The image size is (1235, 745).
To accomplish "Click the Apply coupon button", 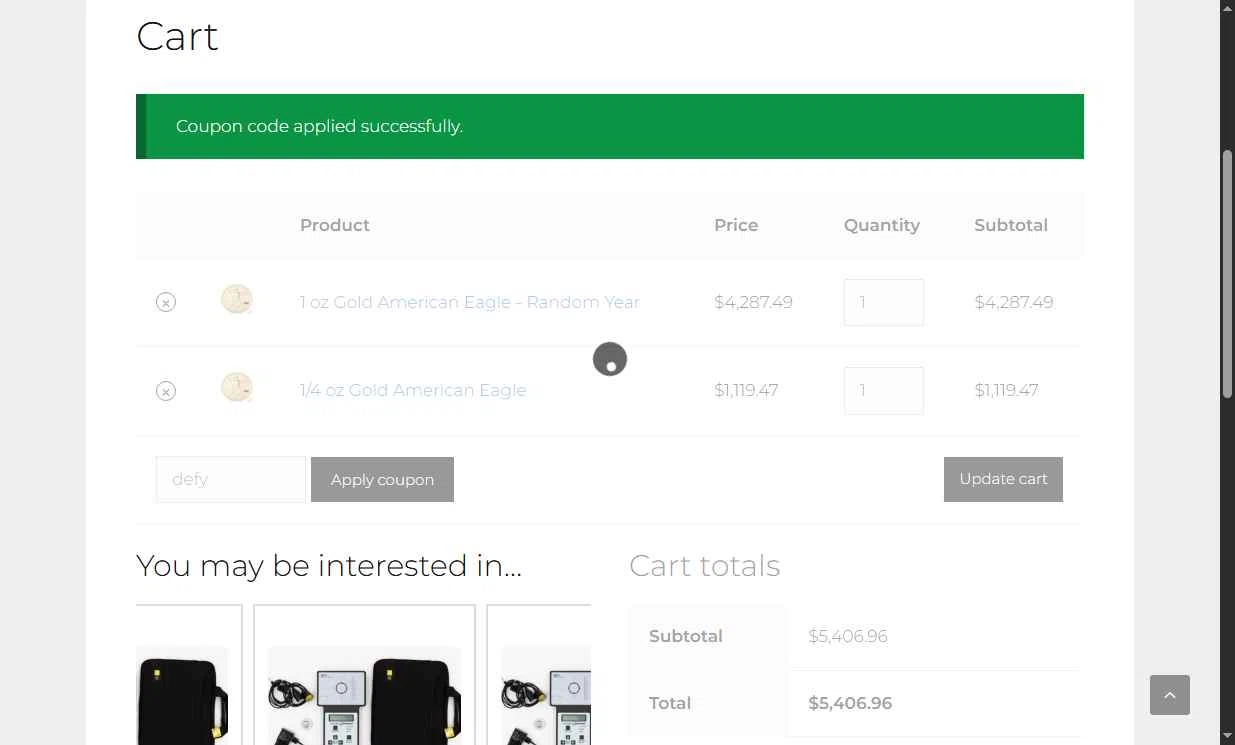I will point(382,479).
